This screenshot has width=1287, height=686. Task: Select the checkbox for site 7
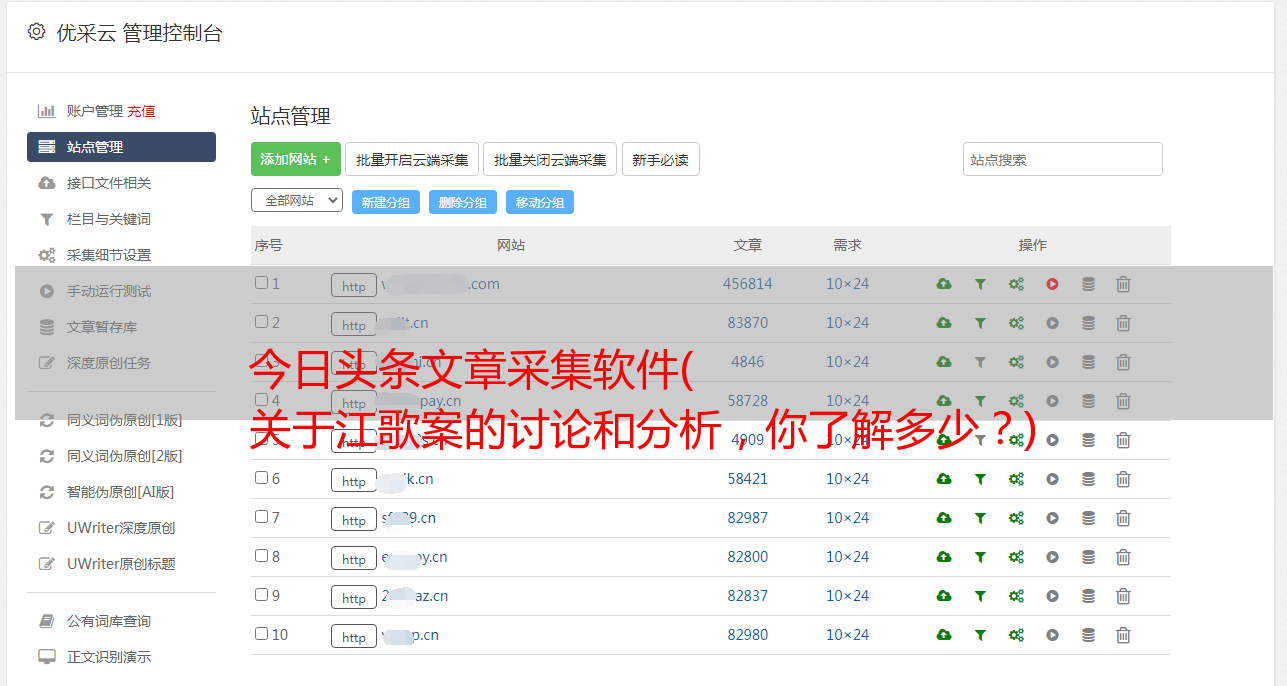[x=261, y=517]
